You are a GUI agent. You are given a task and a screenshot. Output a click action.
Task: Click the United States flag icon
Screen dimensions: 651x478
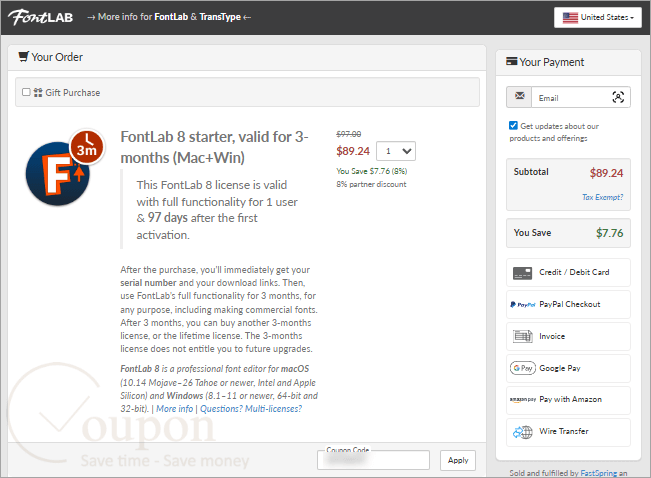(570, 17)
